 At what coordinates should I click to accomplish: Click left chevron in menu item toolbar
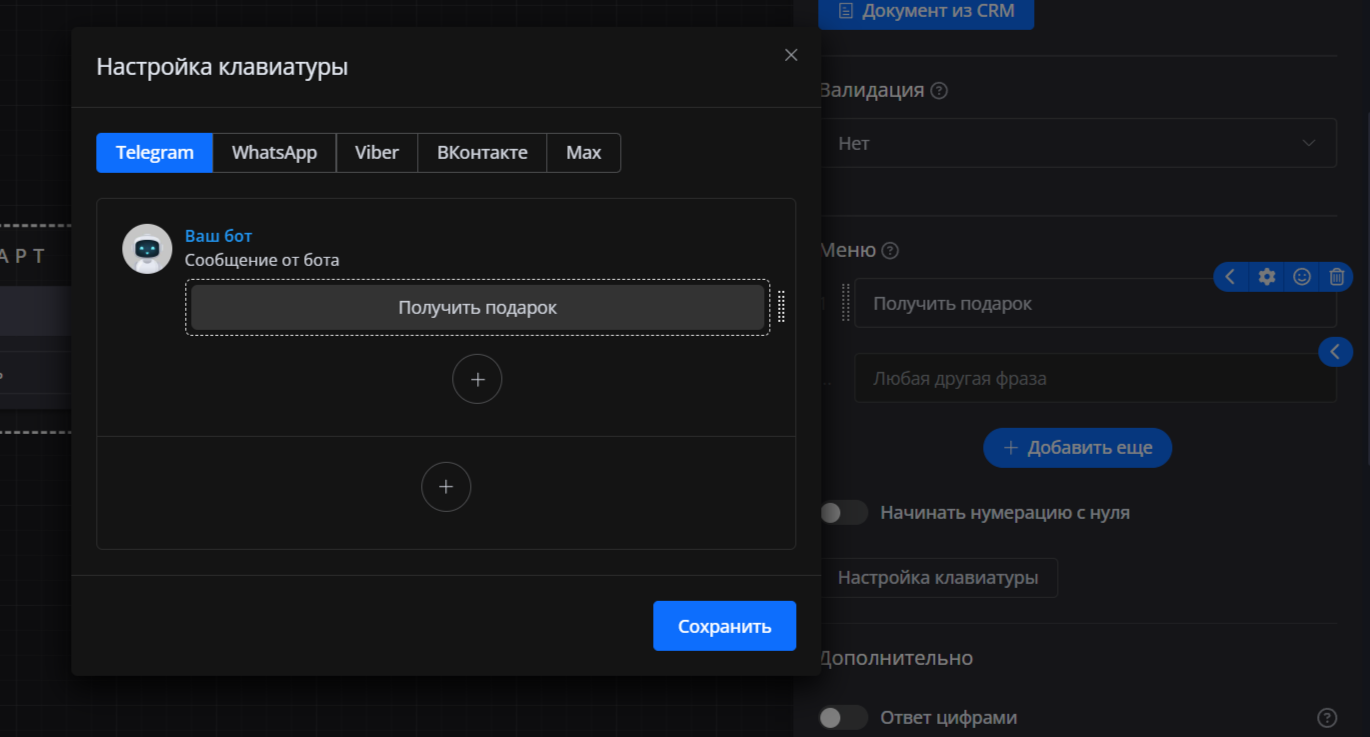coord(1230,277)
